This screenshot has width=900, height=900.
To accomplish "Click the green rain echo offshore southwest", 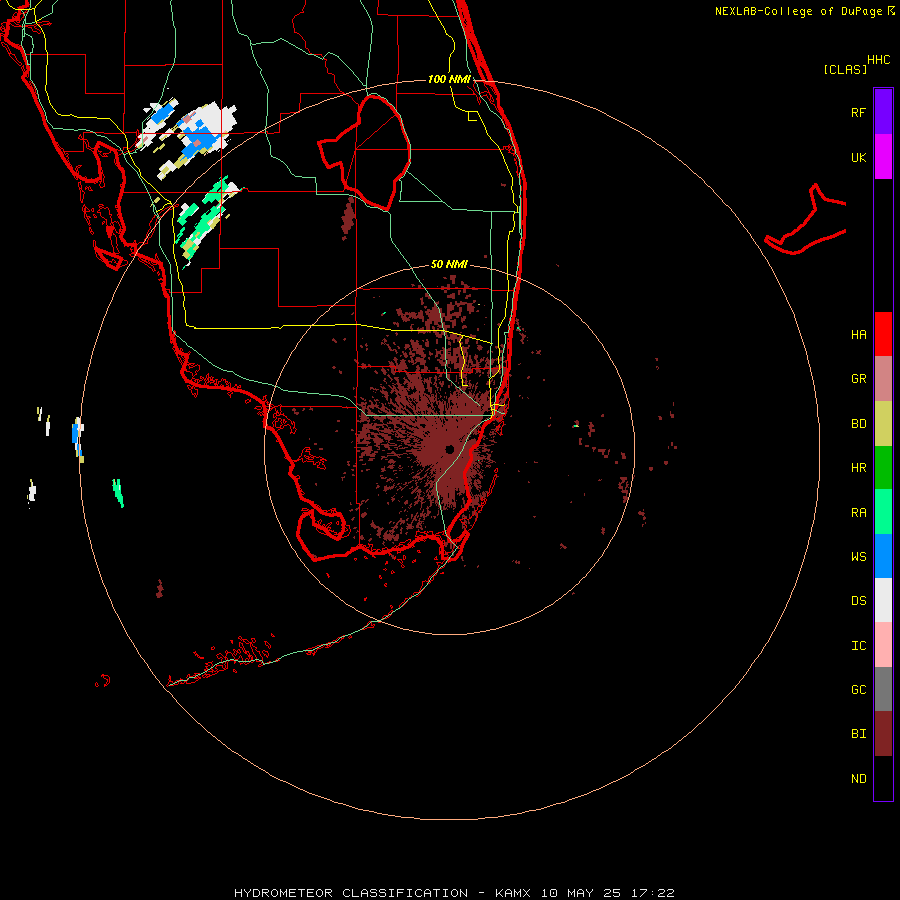I will pos(118,493).
